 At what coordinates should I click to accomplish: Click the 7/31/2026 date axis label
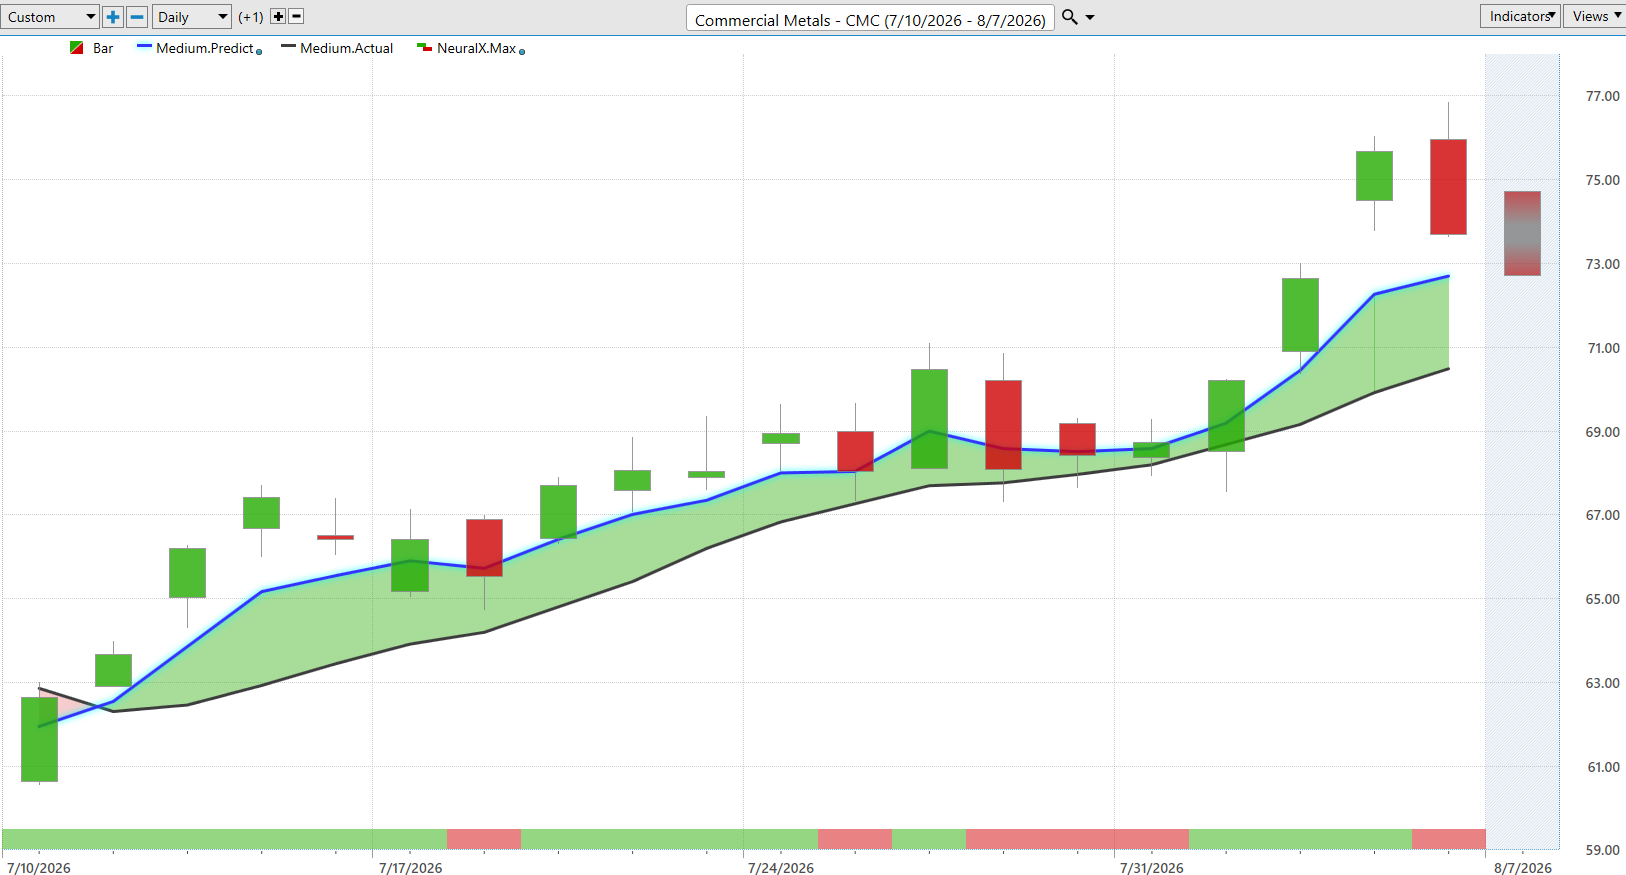tap(1151, 868)
